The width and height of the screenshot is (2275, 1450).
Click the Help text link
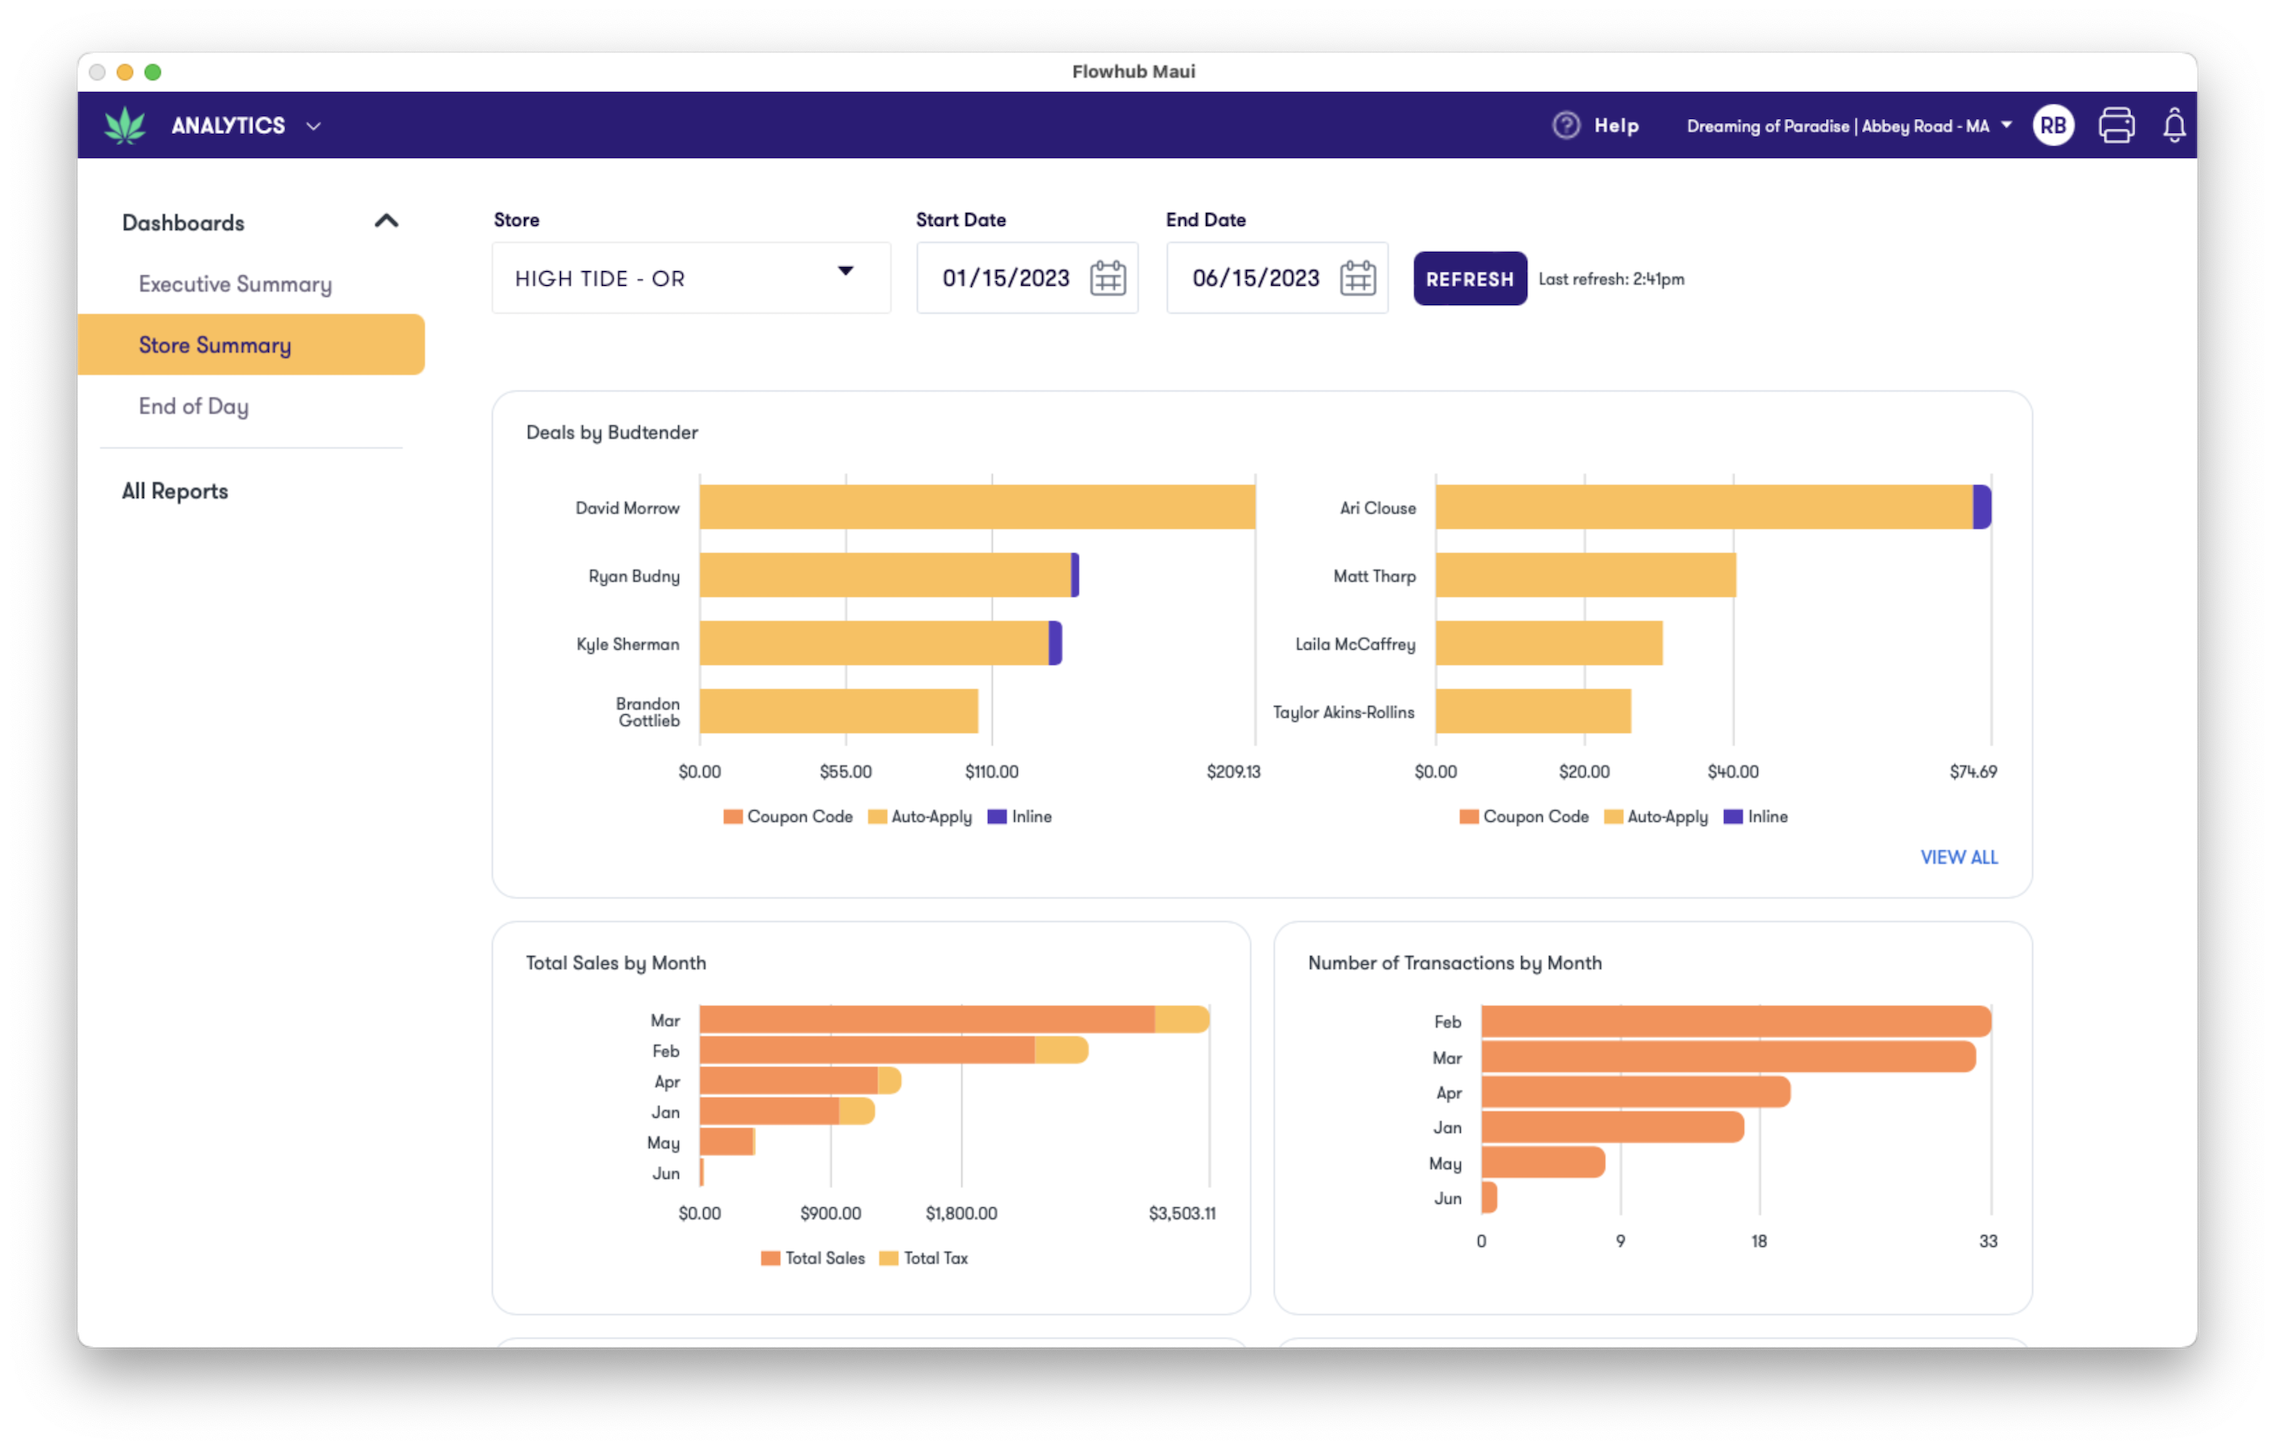1616,126
